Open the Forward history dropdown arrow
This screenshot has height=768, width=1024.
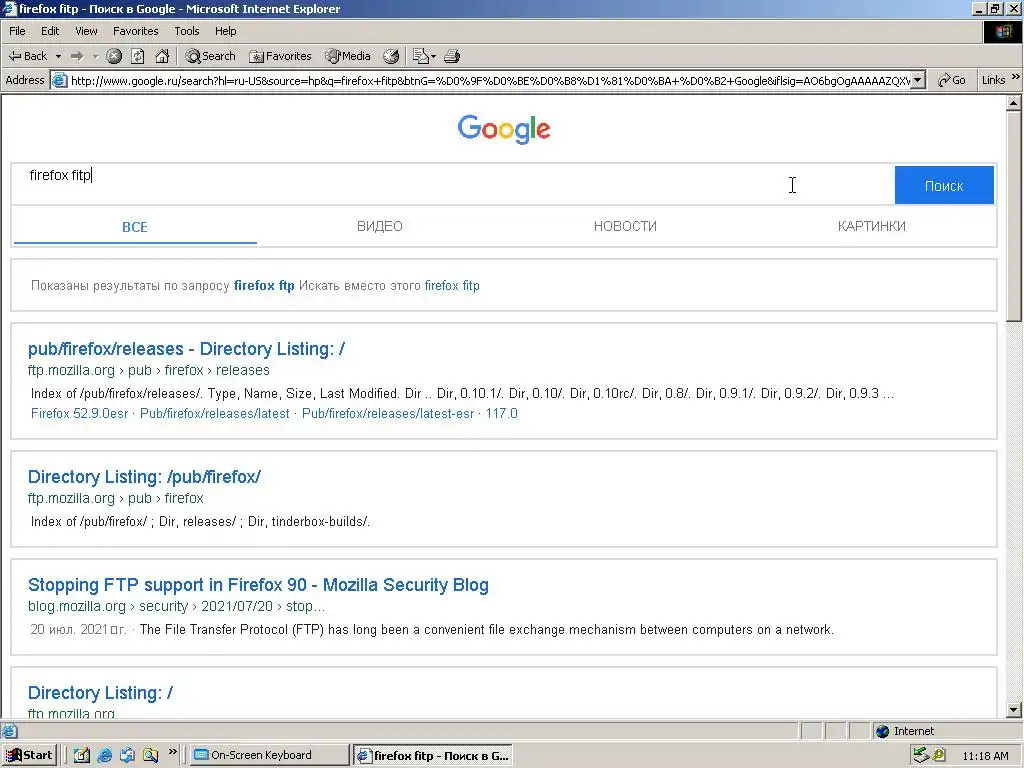95,56
